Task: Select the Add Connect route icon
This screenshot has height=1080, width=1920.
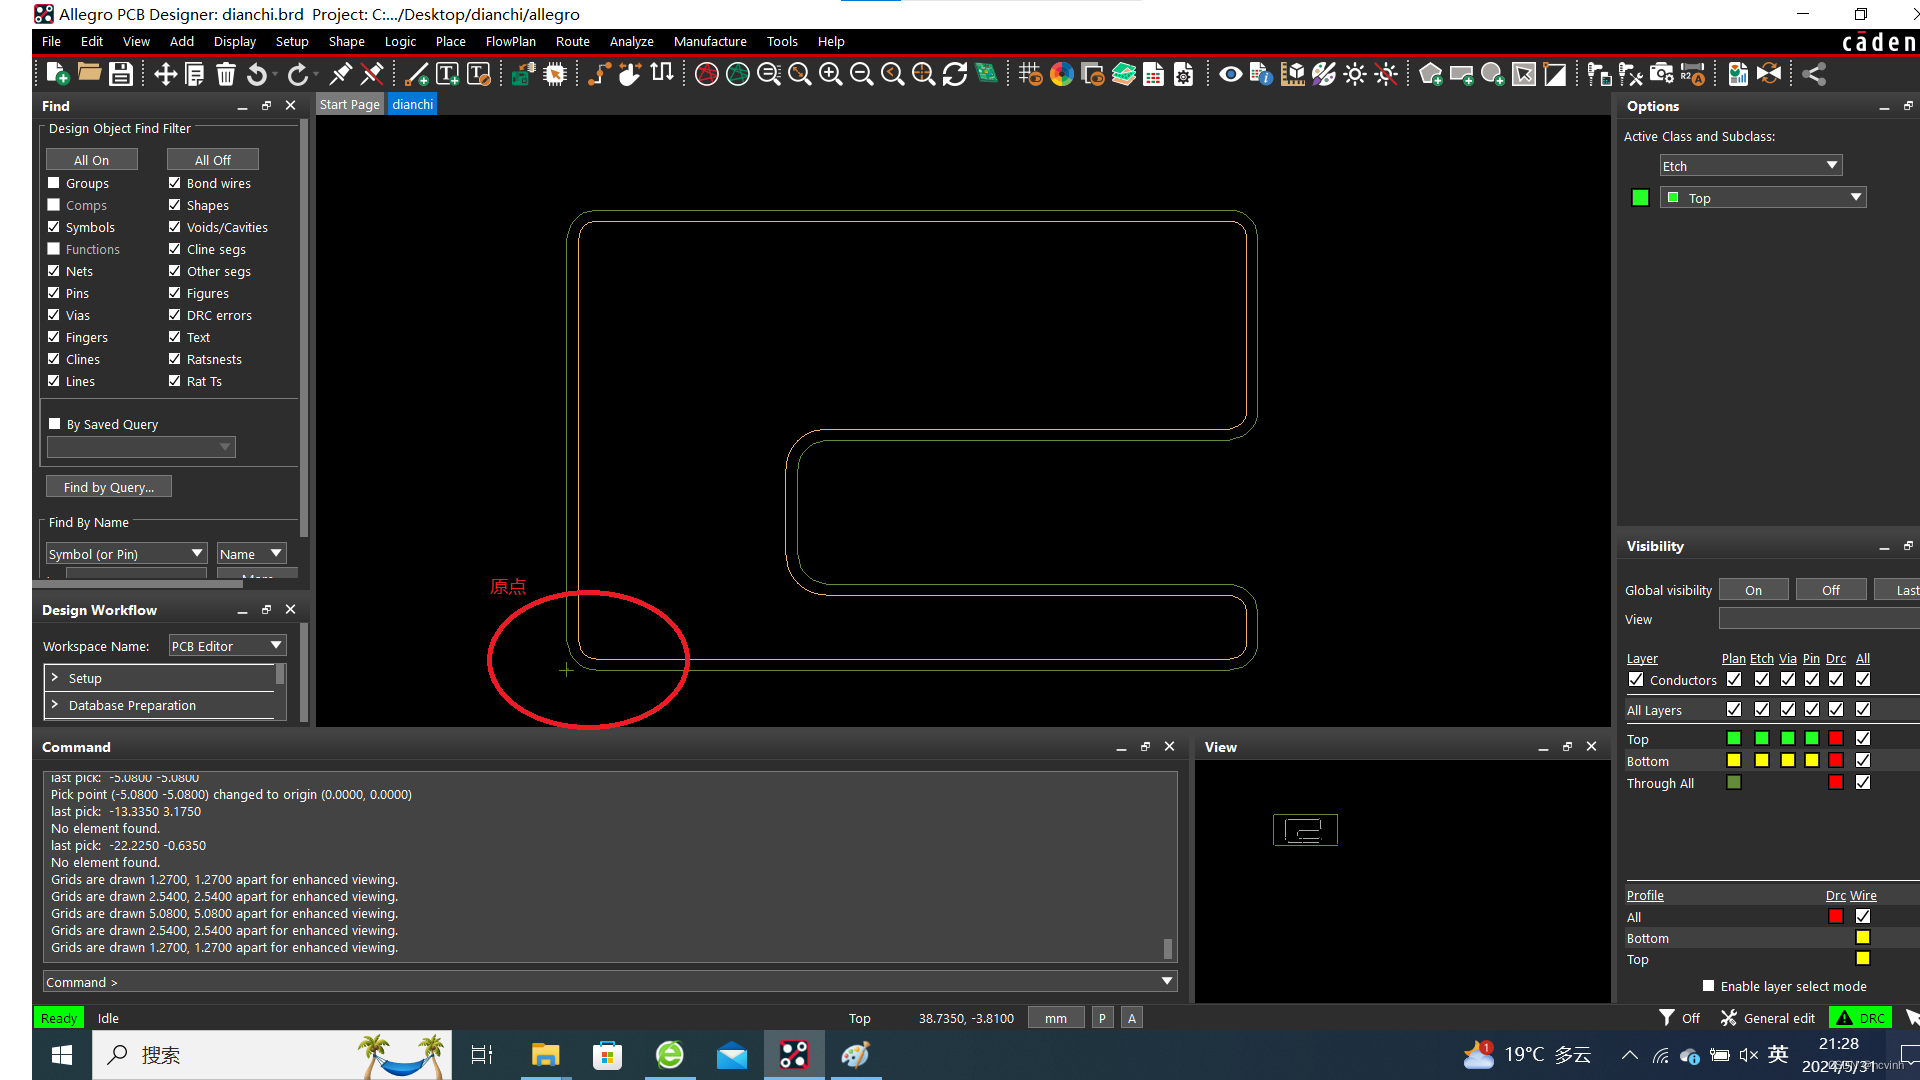Action: (x=599, y=74)
